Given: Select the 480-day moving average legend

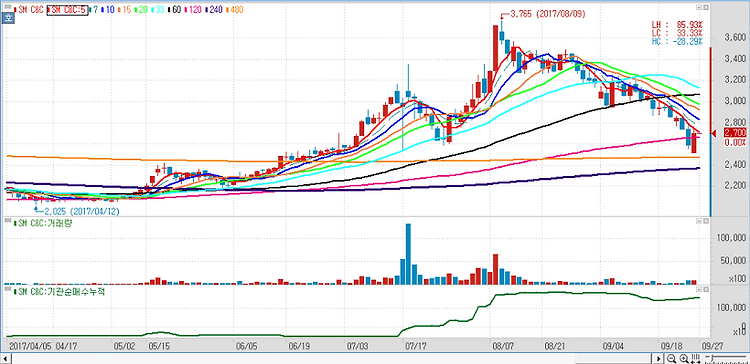Looking at the screenshot, I should point(234,10).
